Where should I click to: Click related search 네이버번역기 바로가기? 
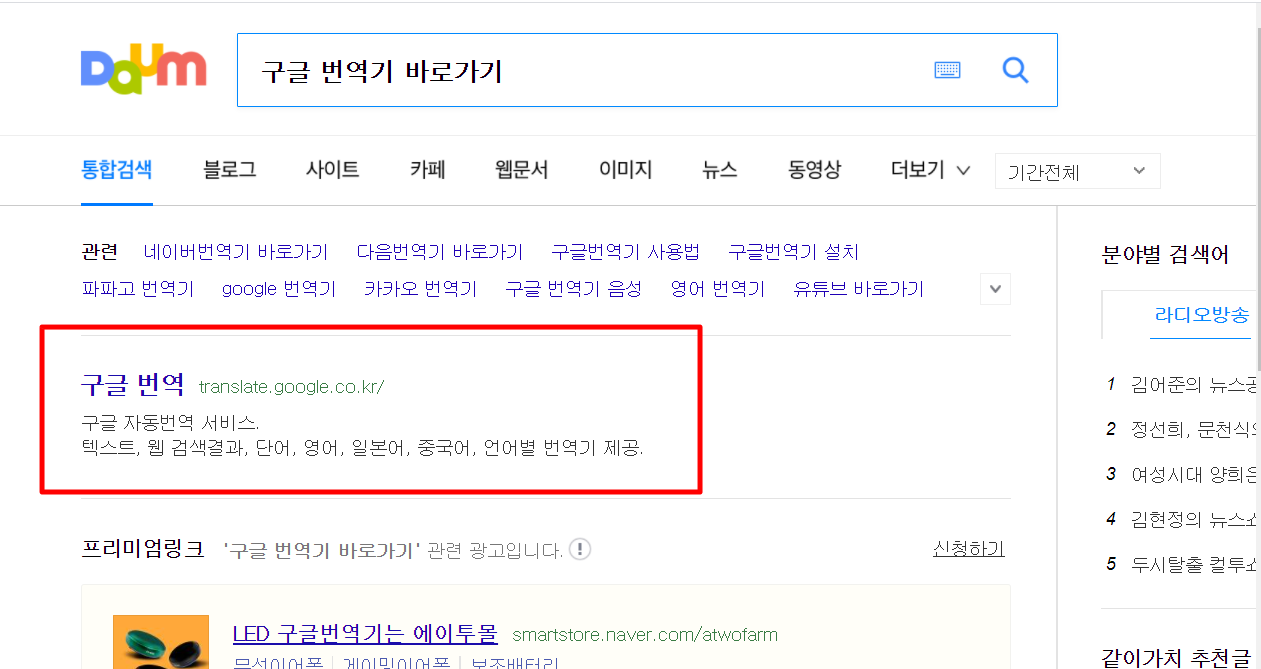click(236, 252)
